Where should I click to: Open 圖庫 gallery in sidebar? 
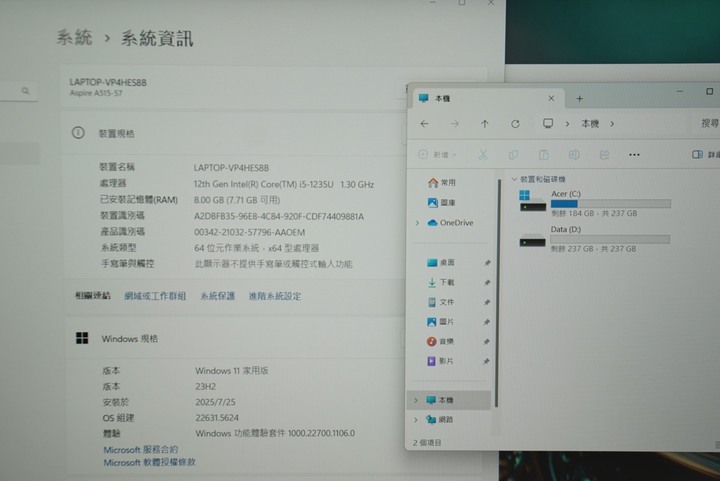pyautogui.click(x=442, y=202)
